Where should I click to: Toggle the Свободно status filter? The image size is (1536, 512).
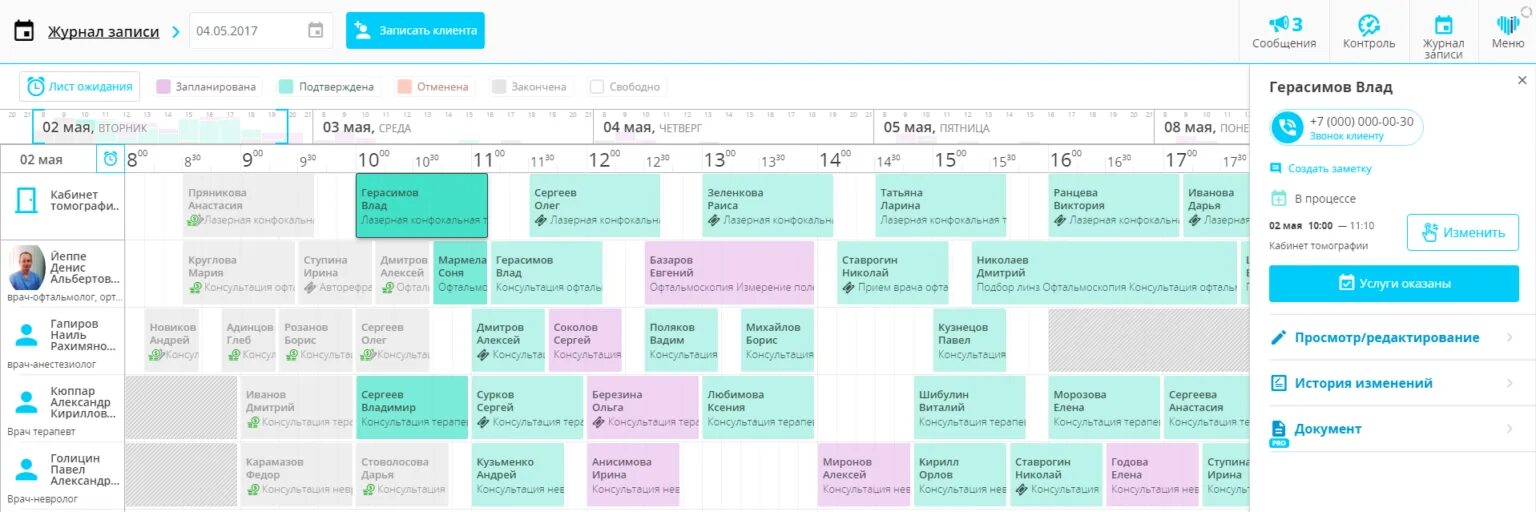click(x=625, y=87)
